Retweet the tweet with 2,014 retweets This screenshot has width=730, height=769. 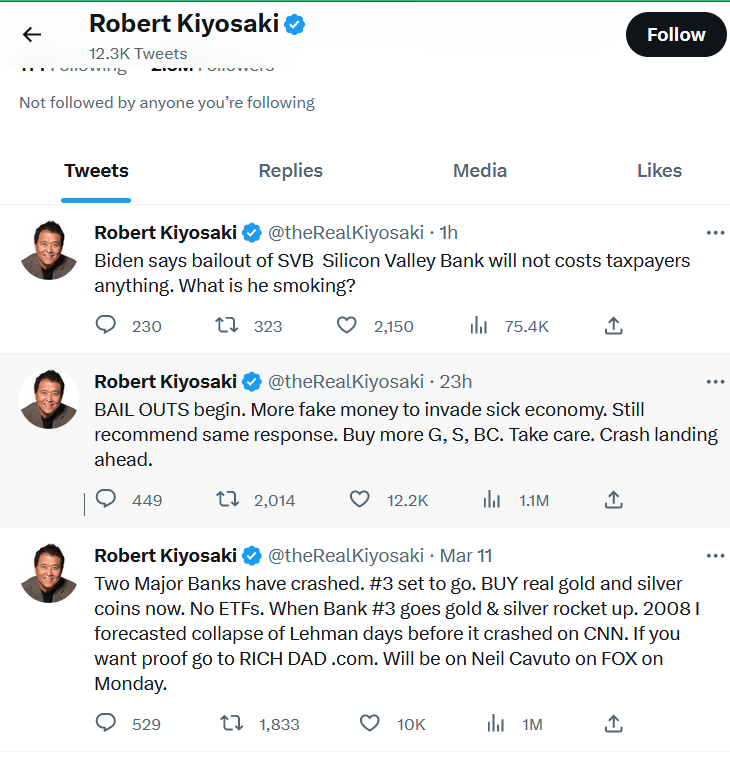pyautogui.click(x=228, y=499)
